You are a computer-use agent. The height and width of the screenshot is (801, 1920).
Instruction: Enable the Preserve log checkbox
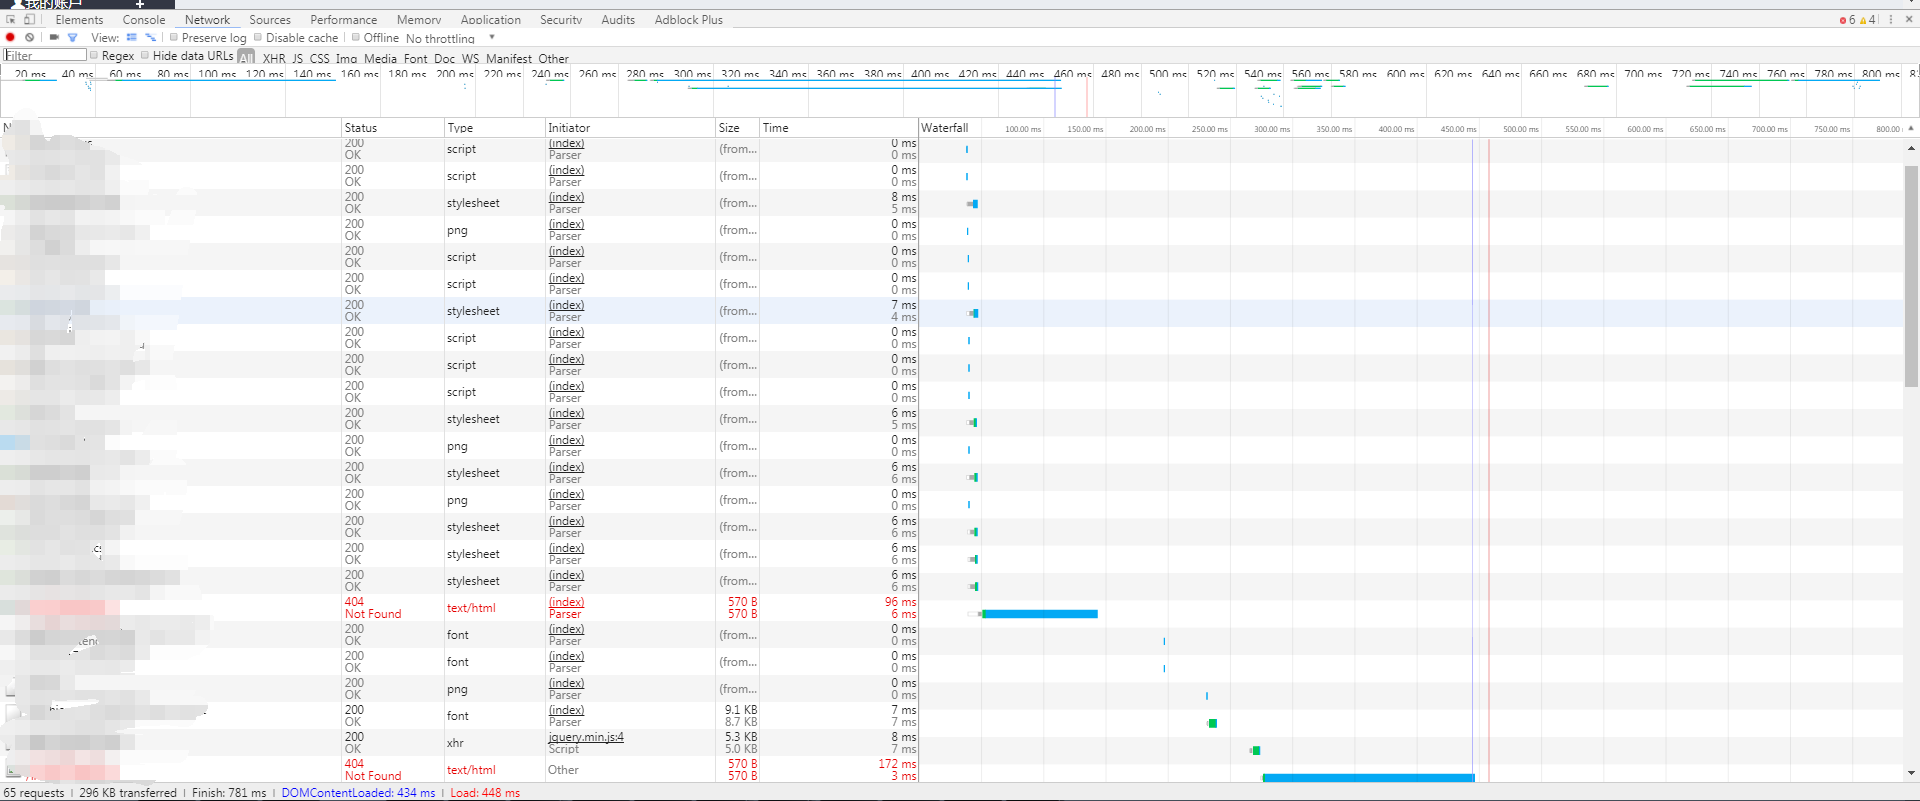click(x=173, y=37)
